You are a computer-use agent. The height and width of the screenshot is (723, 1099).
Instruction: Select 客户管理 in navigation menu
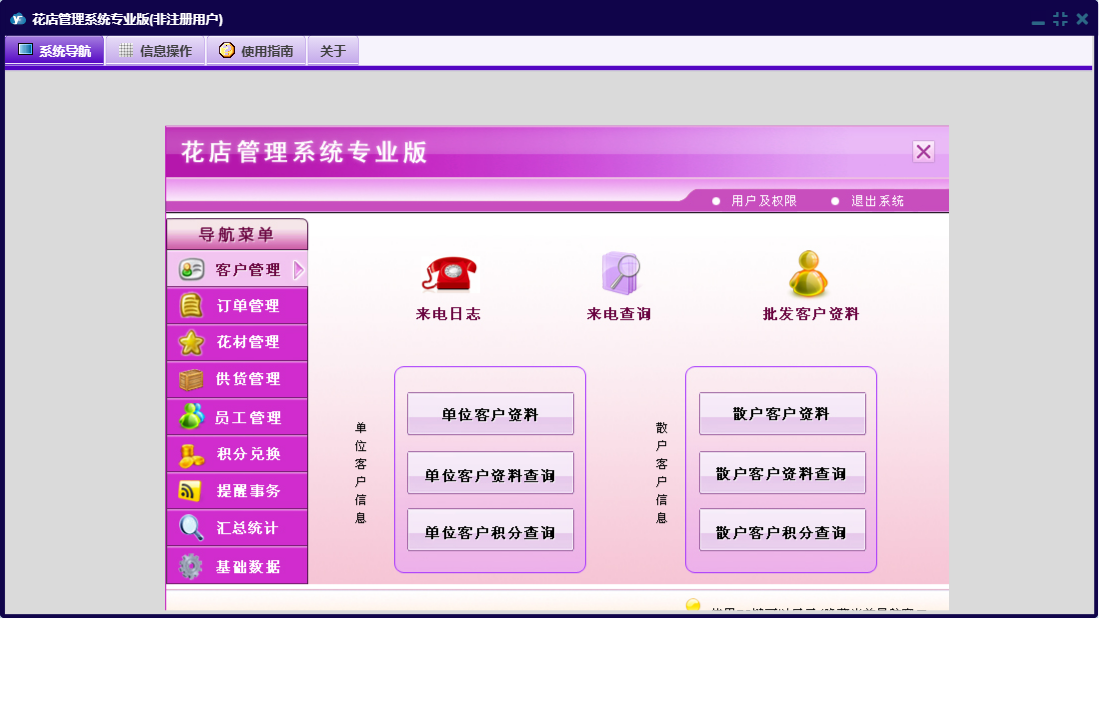(x=237, y=269)
